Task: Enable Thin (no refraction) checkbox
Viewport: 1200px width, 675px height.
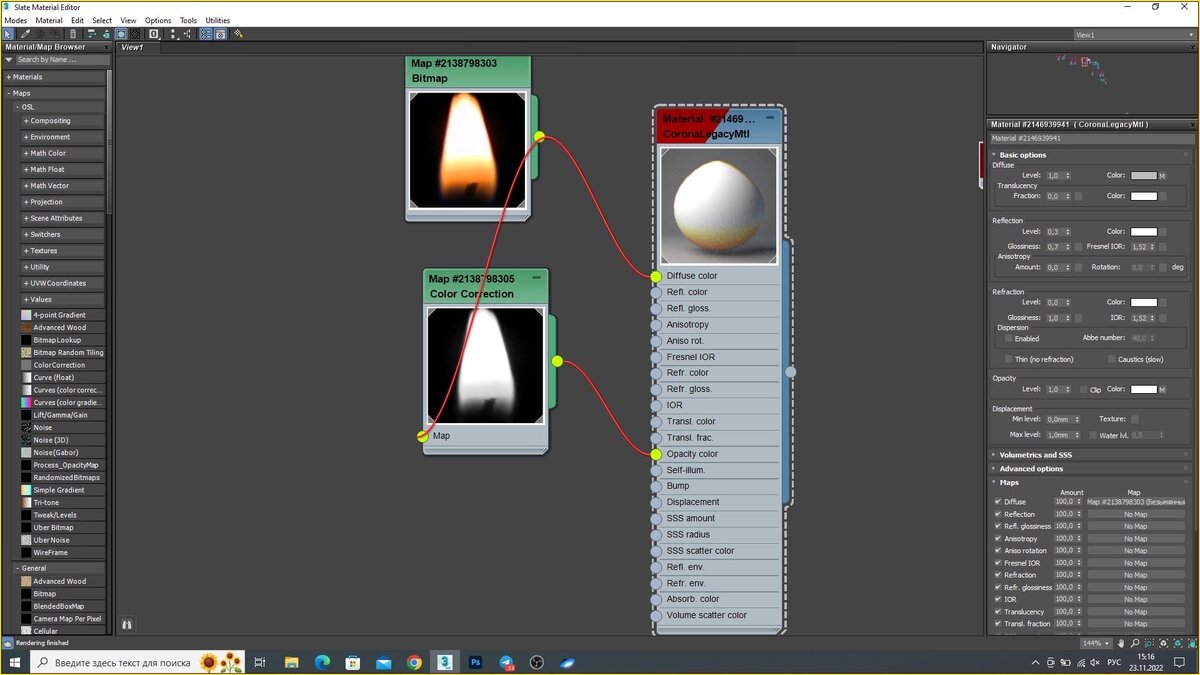Action: 1009,359
